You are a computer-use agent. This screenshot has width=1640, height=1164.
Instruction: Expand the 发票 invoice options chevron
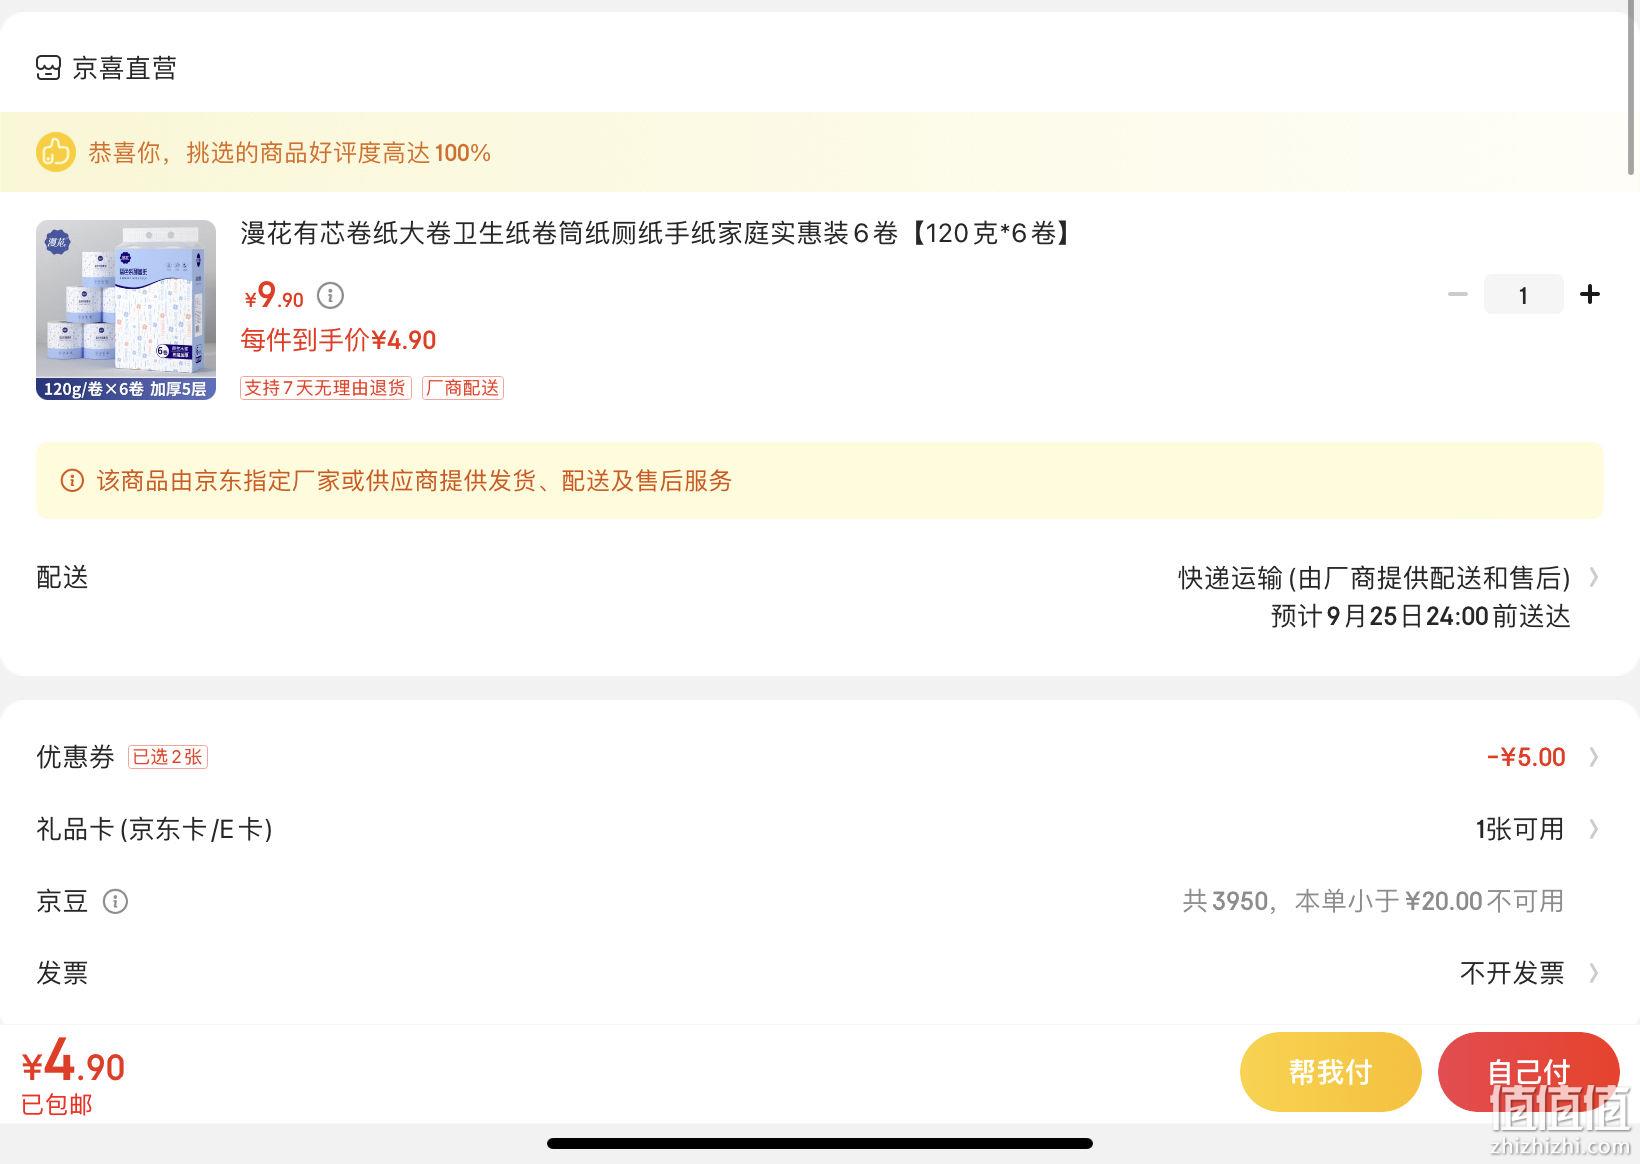tap(1594, 973)
